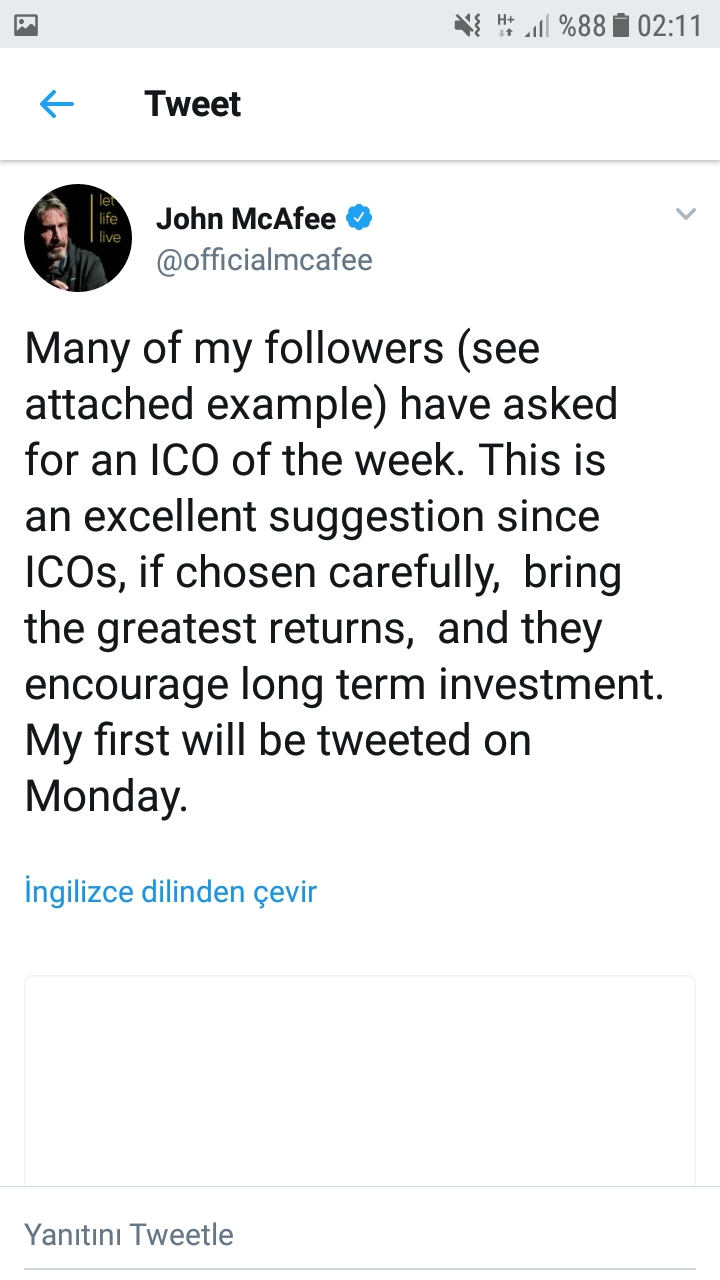Expand tweet options with the chevron arrow
The width and height of the screenshot is (720, 1280).
coord(685,214)
